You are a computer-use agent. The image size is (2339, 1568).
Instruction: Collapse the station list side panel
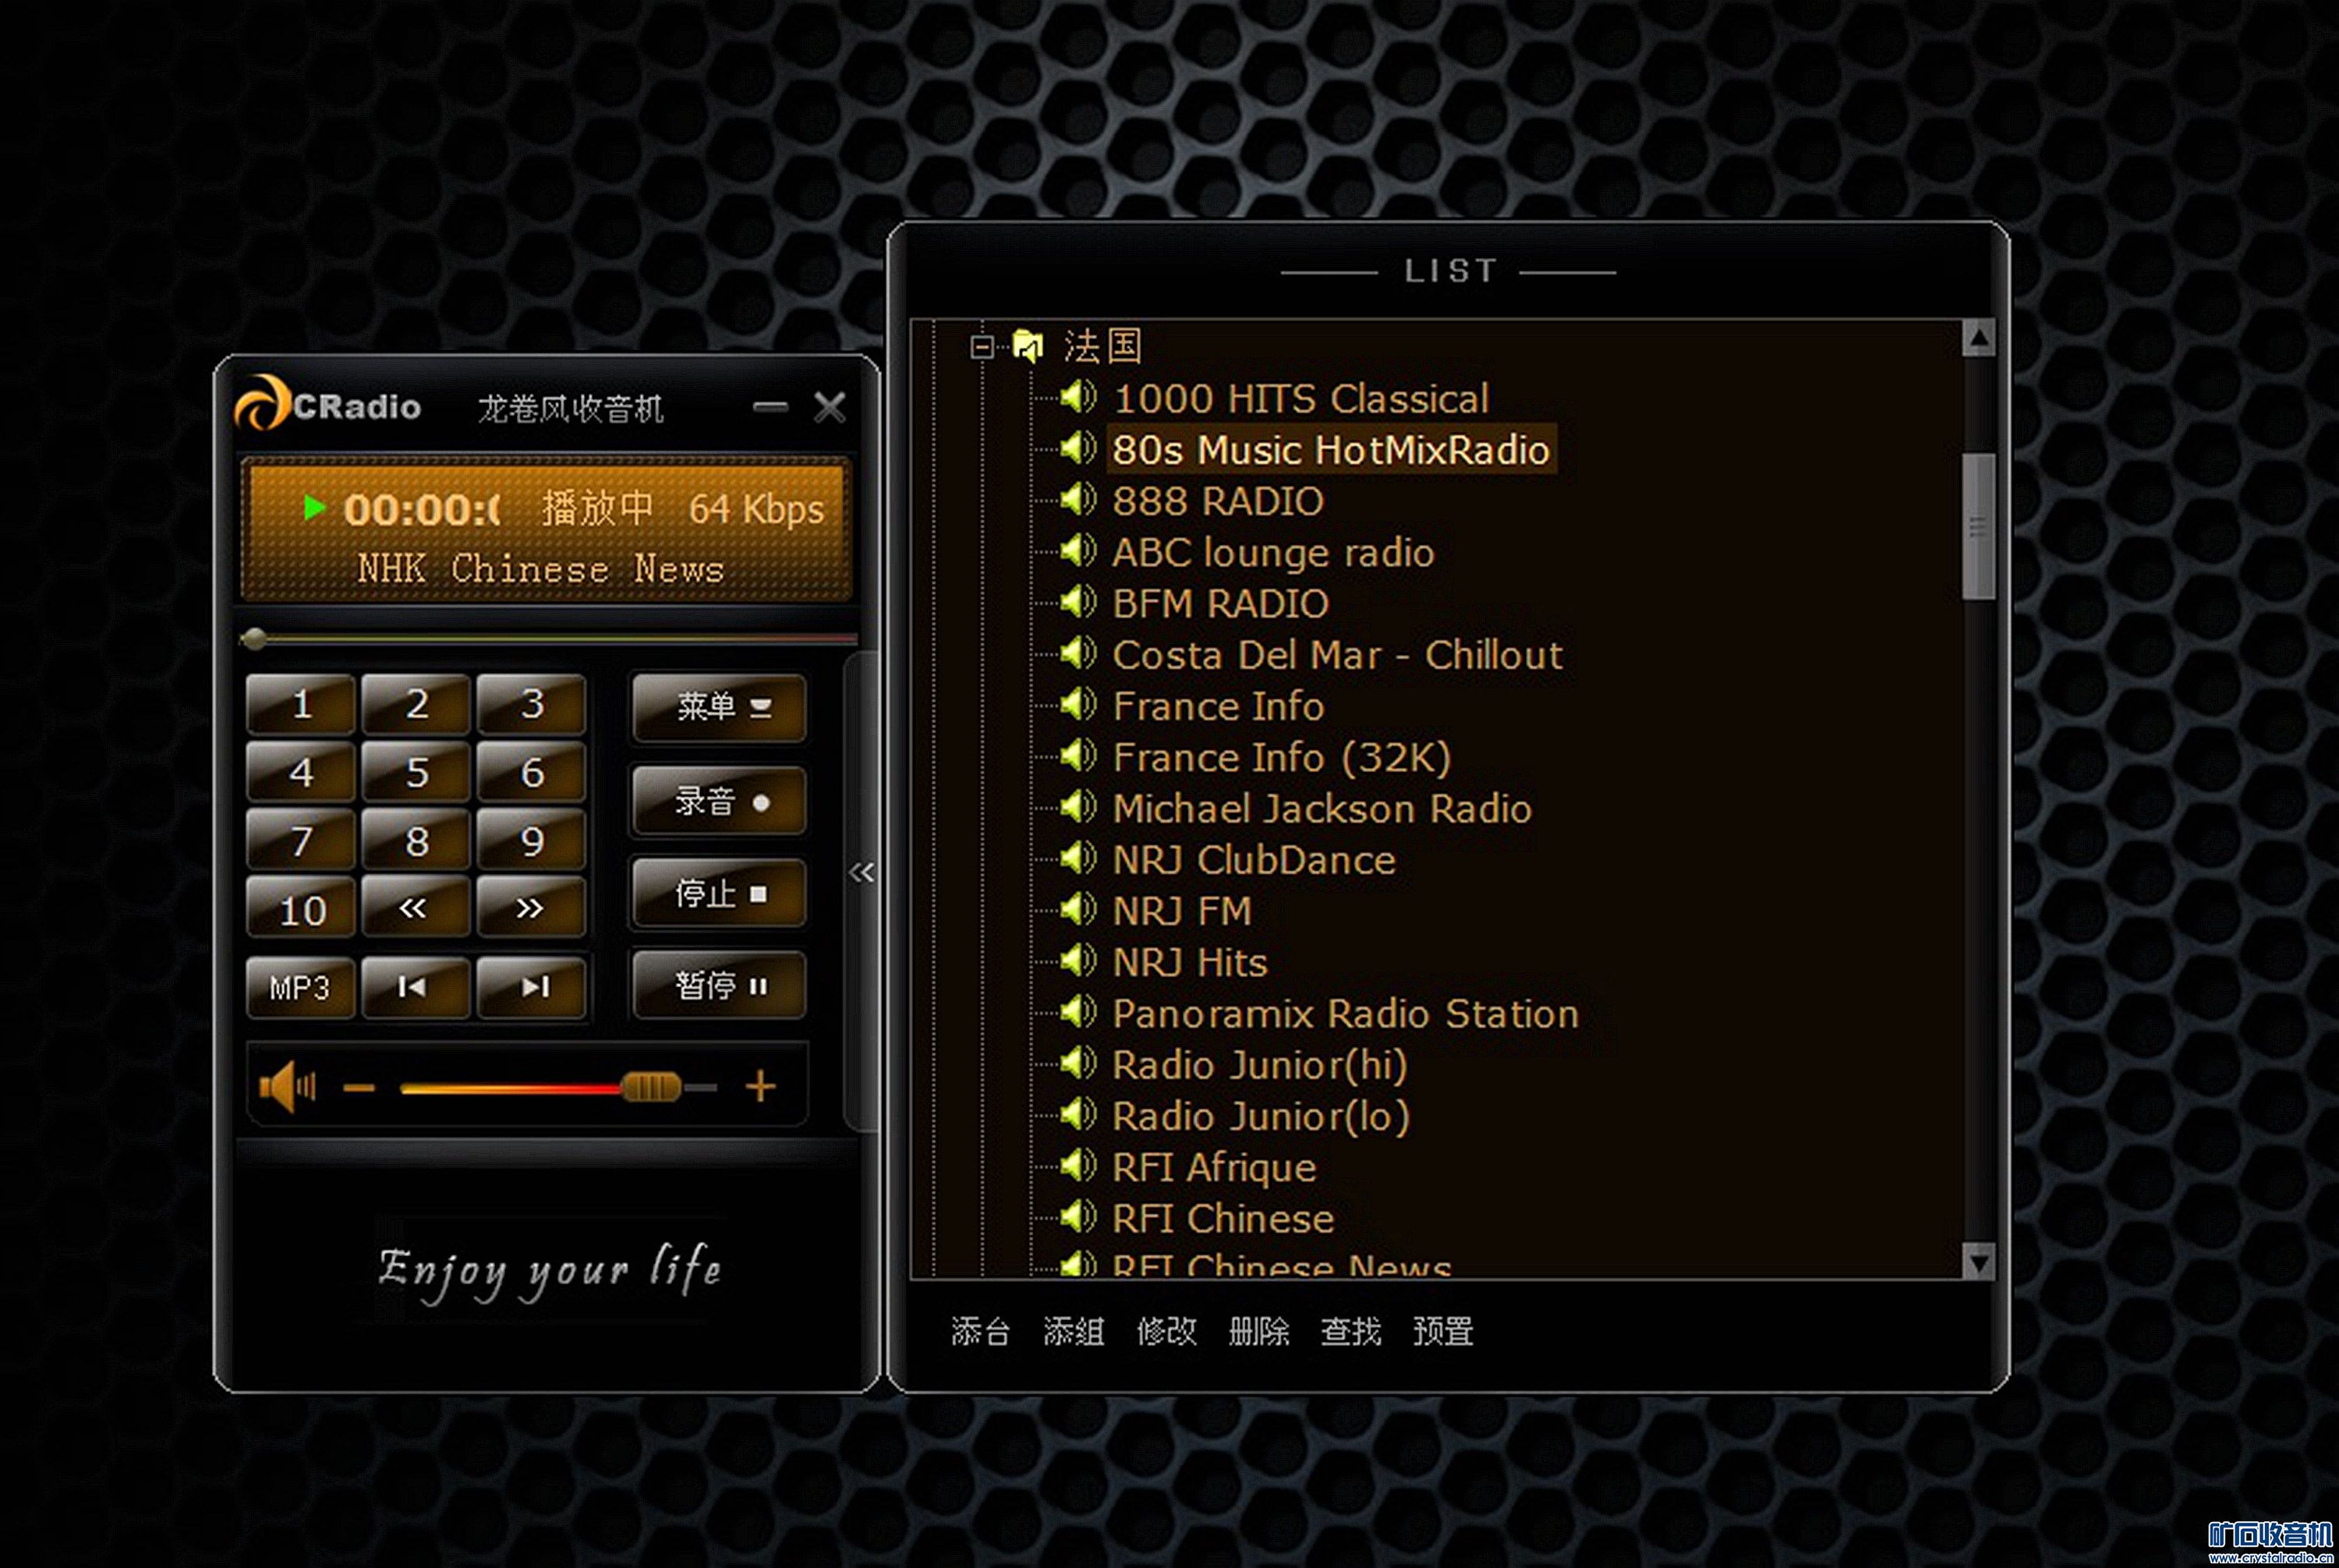click(x=861, y=873)
